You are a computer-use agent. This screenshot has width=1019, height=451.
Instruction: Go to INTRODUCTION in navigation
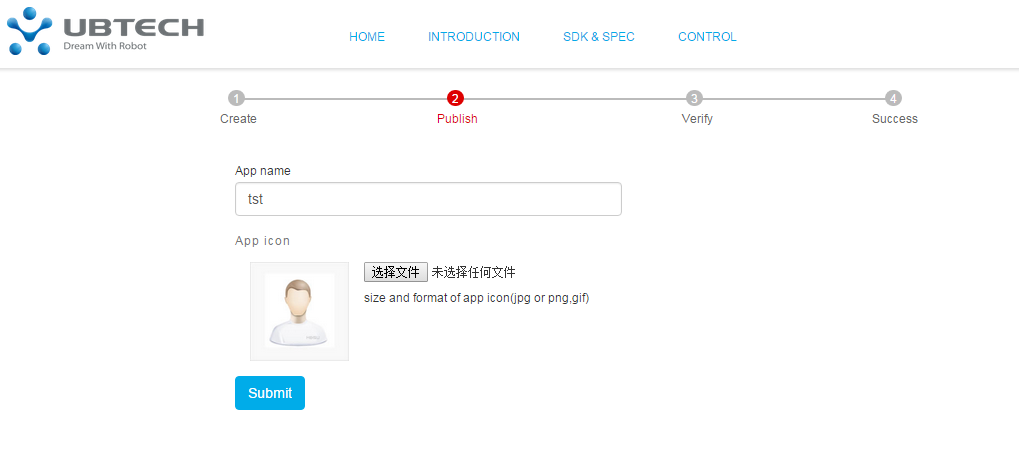474,37
